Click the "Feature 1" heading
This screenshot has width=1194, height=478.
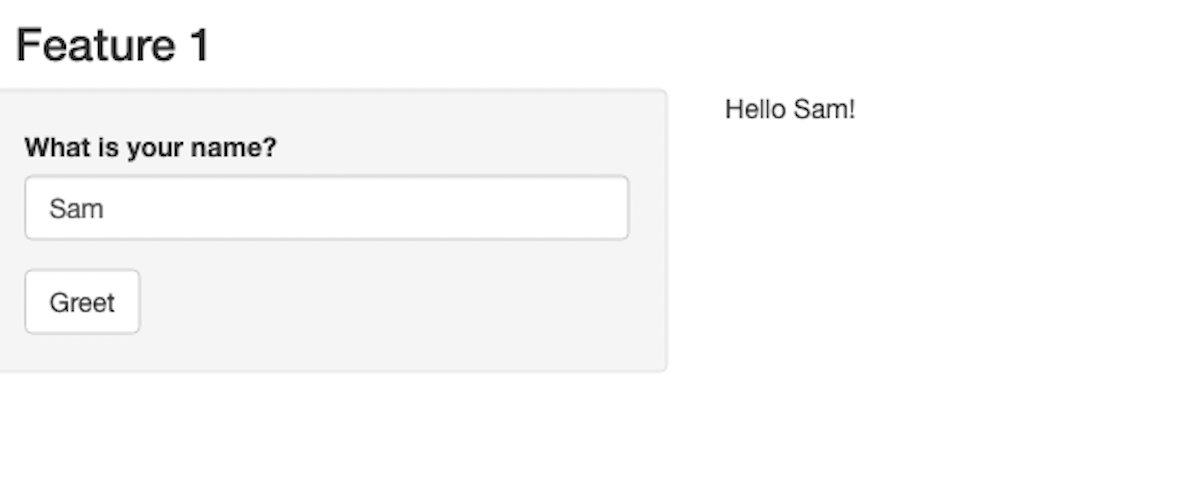pos(112,46)
